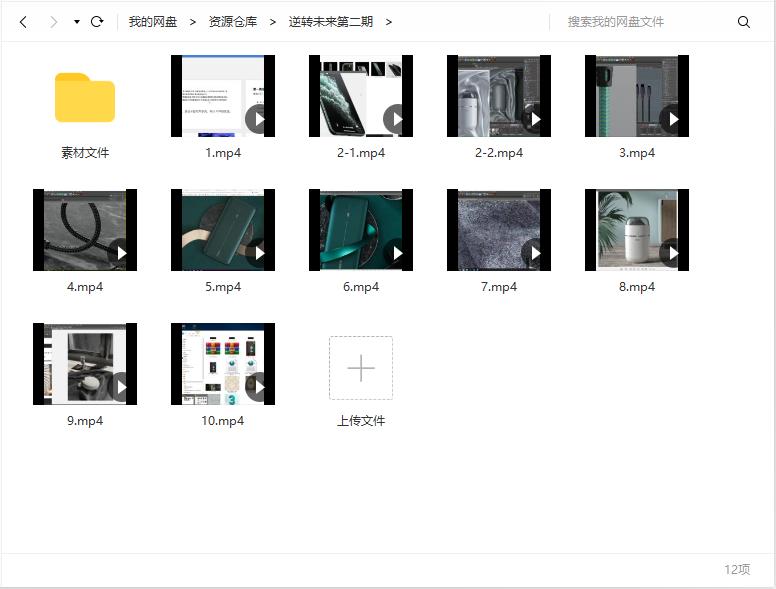The image size is (776, 589).
Task: Expand chevron after 逆转未来第二期 breadcrumb
Action: tap(389, 22)
